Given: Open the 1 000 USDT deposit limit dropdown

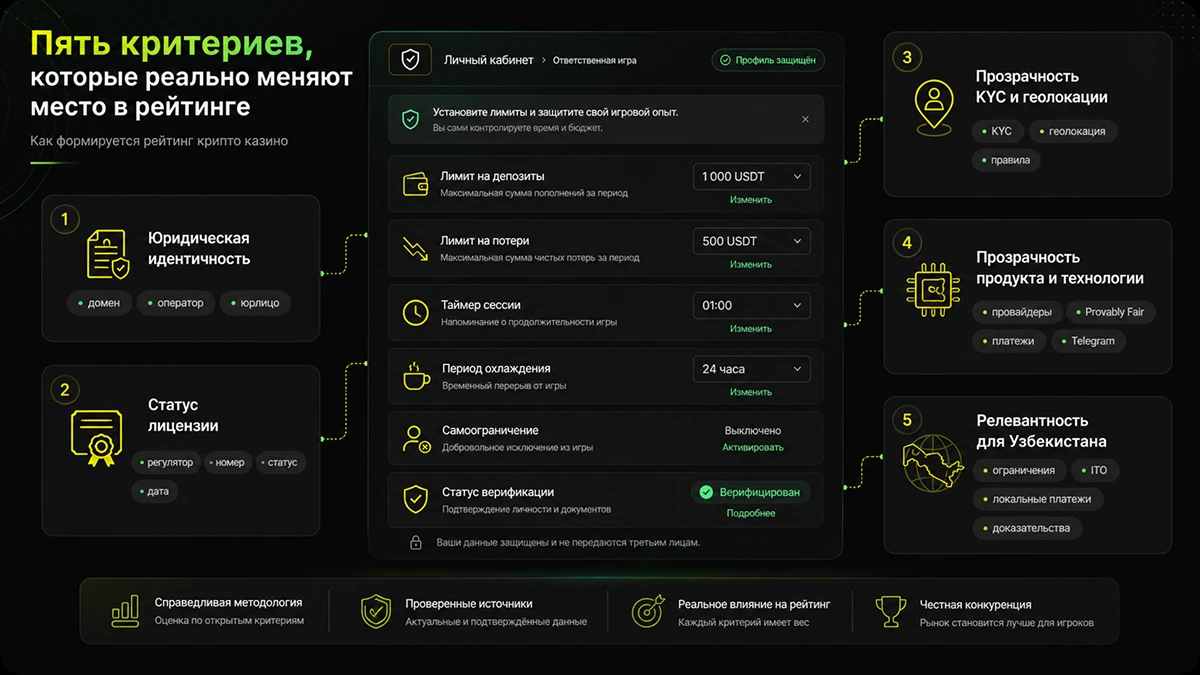Looking at the screenshot, I should point(751,177).
